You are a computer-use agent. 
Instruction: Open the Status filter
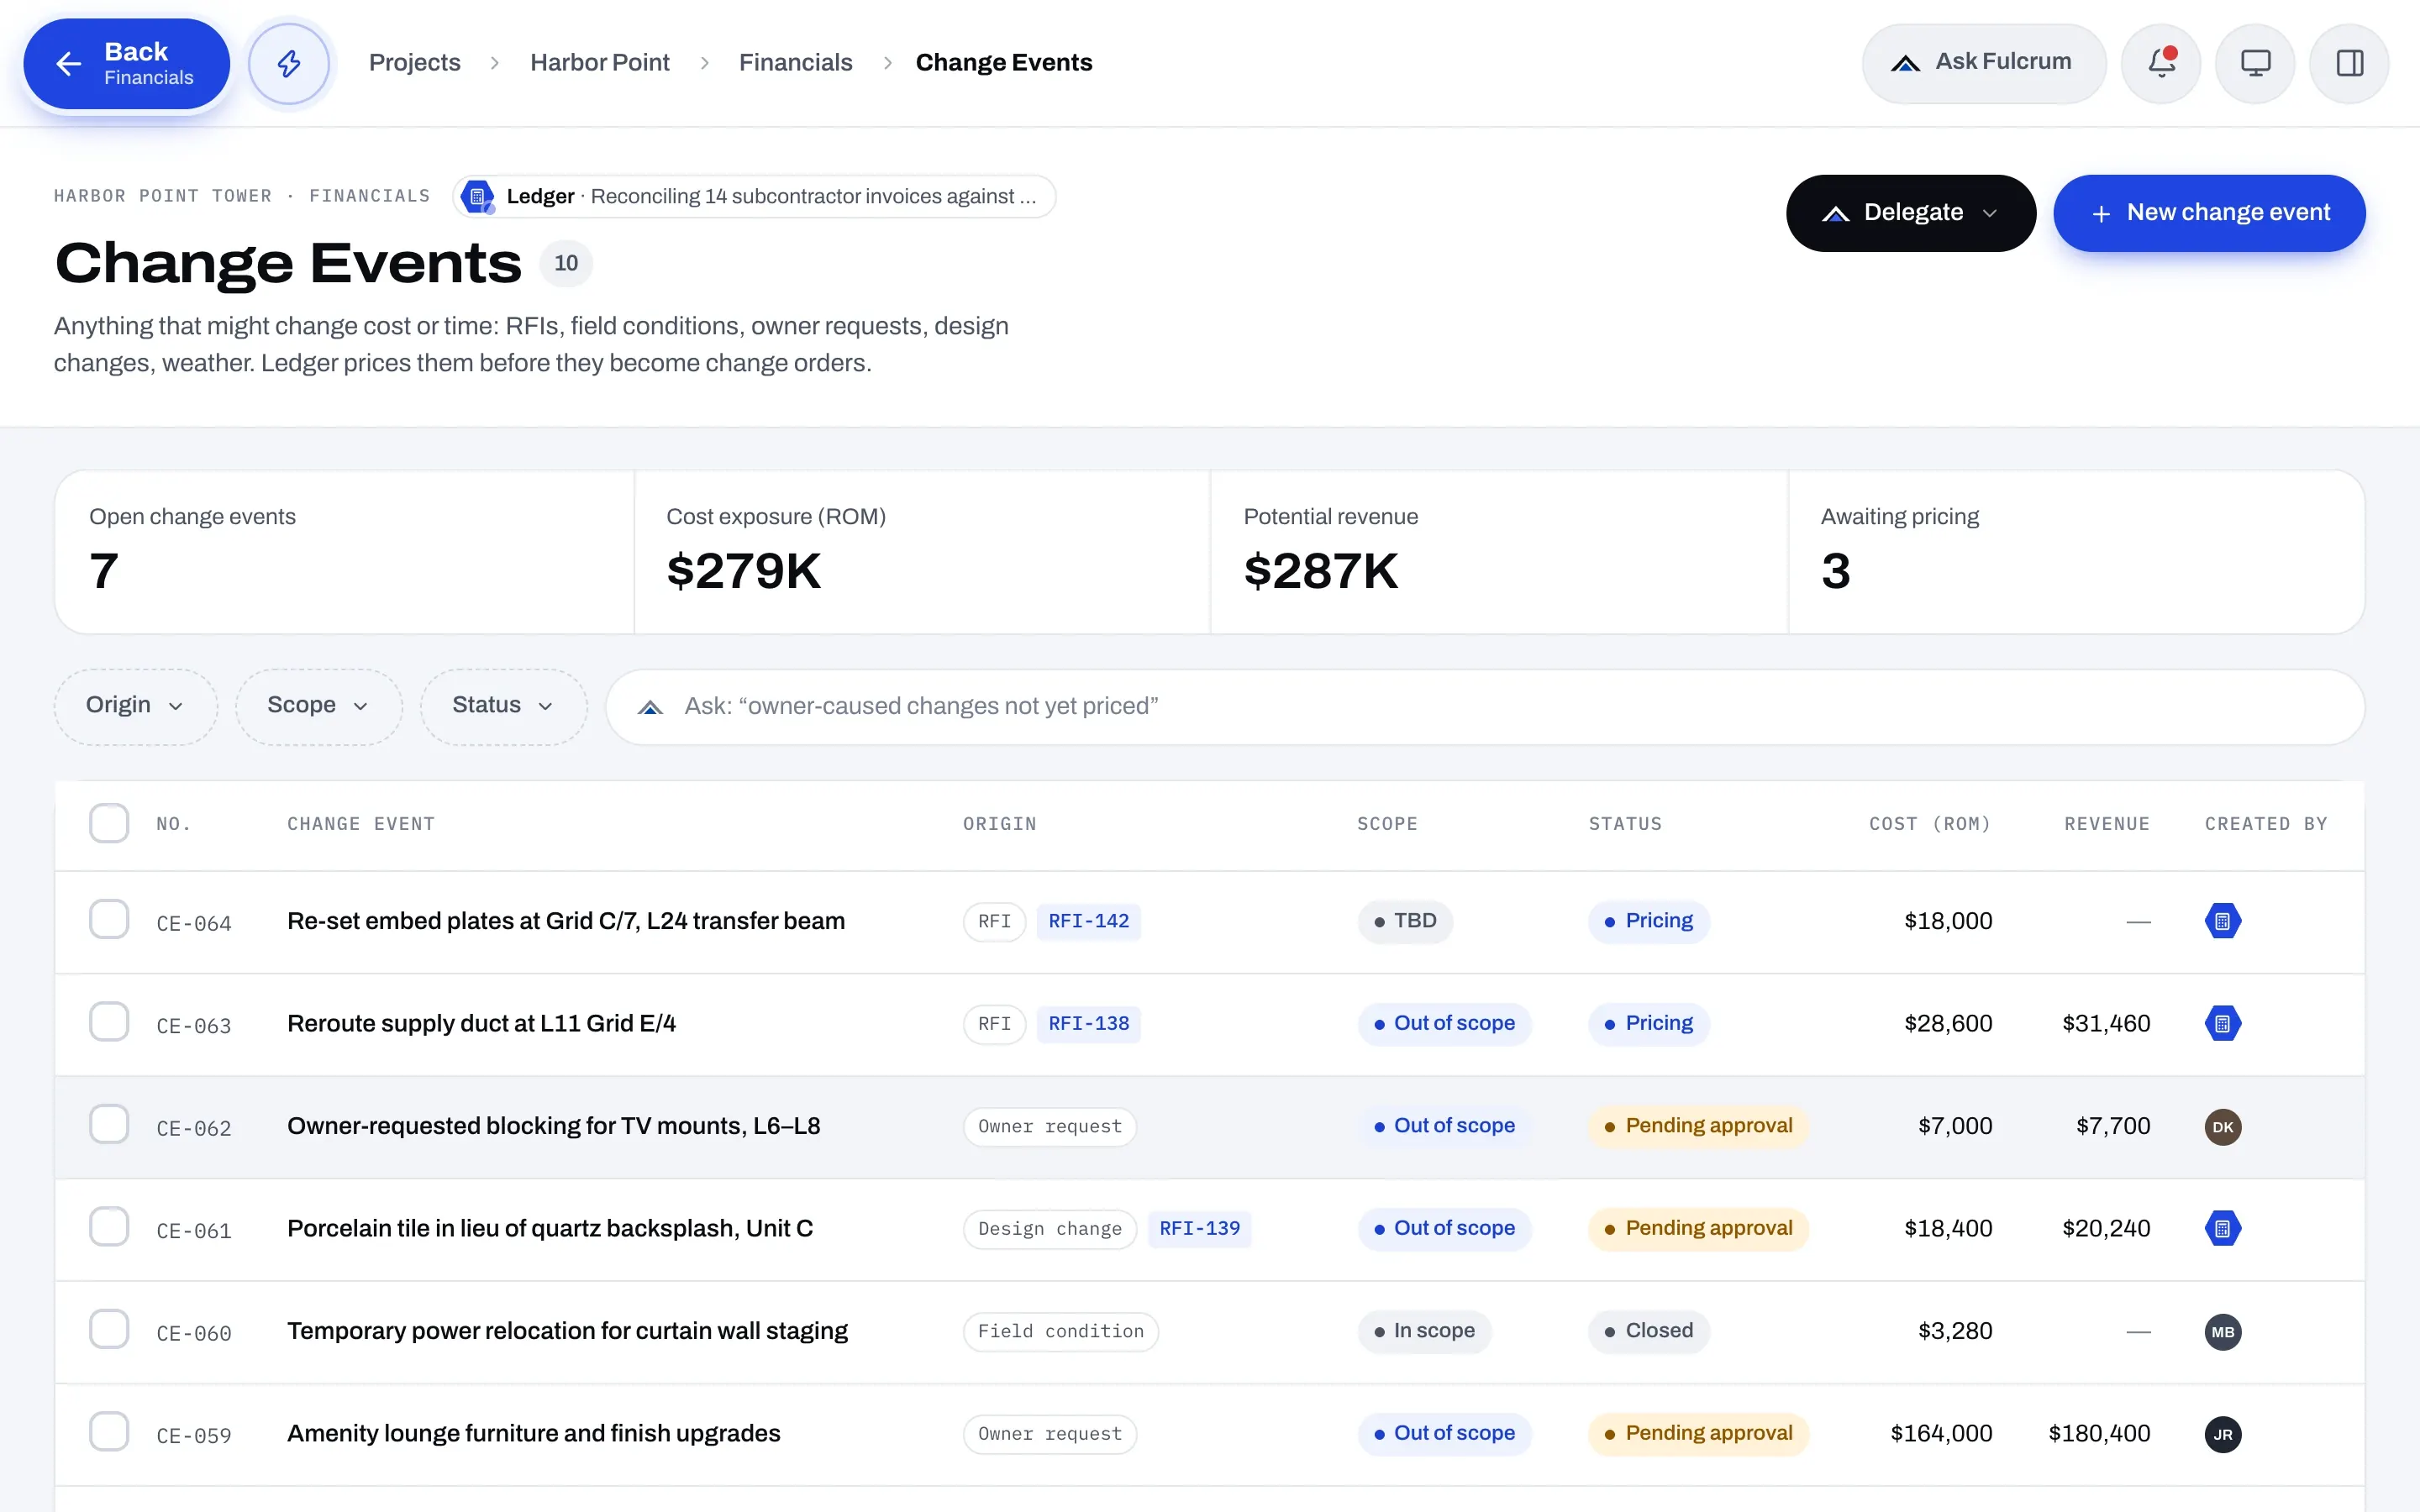pos(504,706)
